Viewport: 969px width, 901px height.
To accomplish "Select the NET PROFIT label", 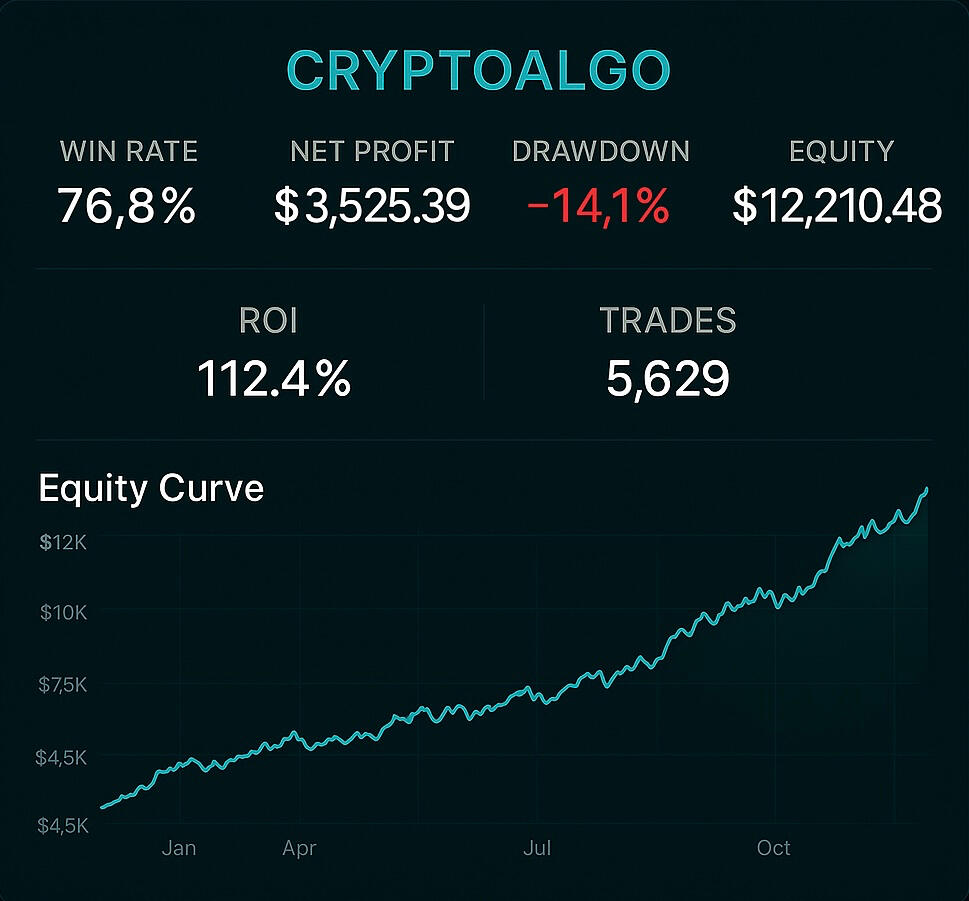I will click(x=372, y=152).
